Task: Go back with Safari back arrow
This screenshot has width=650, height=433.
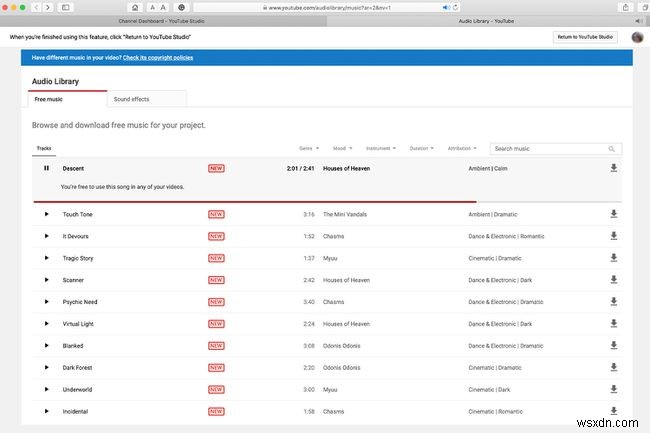Action: (x=36, y=7)
